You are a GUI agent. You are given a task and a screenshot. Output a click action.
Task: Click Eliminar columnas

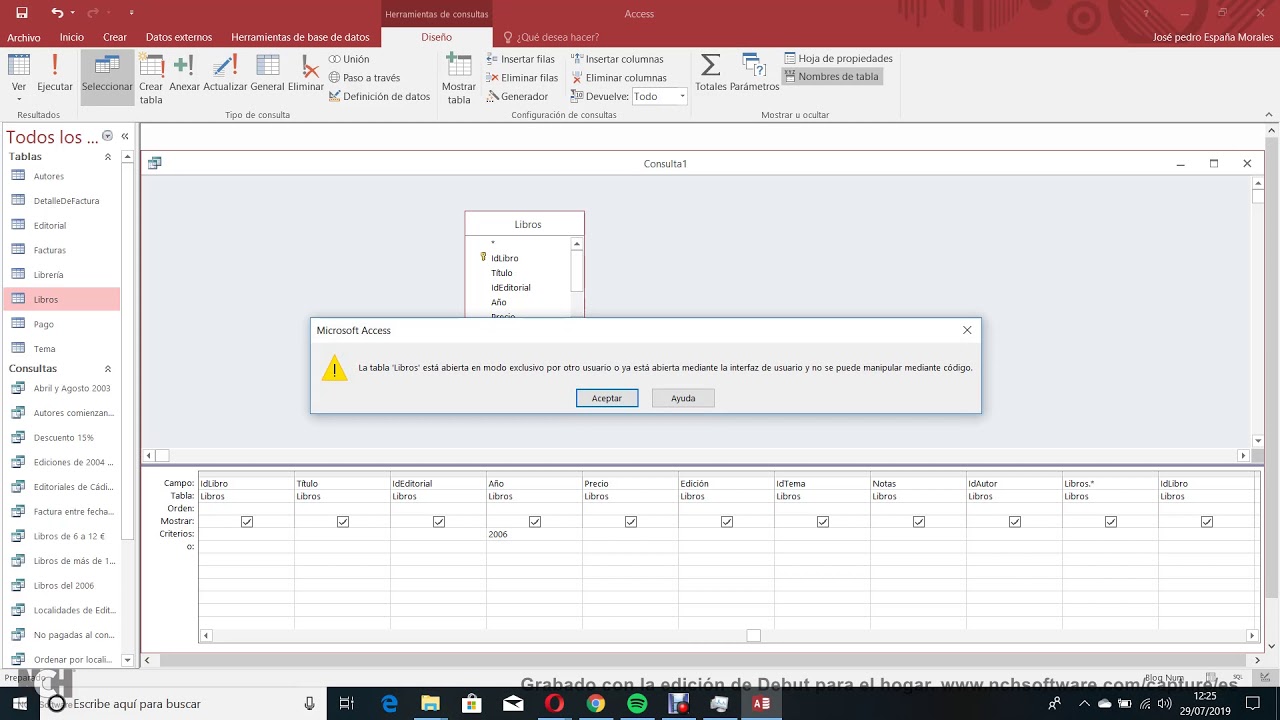(619, 78)
